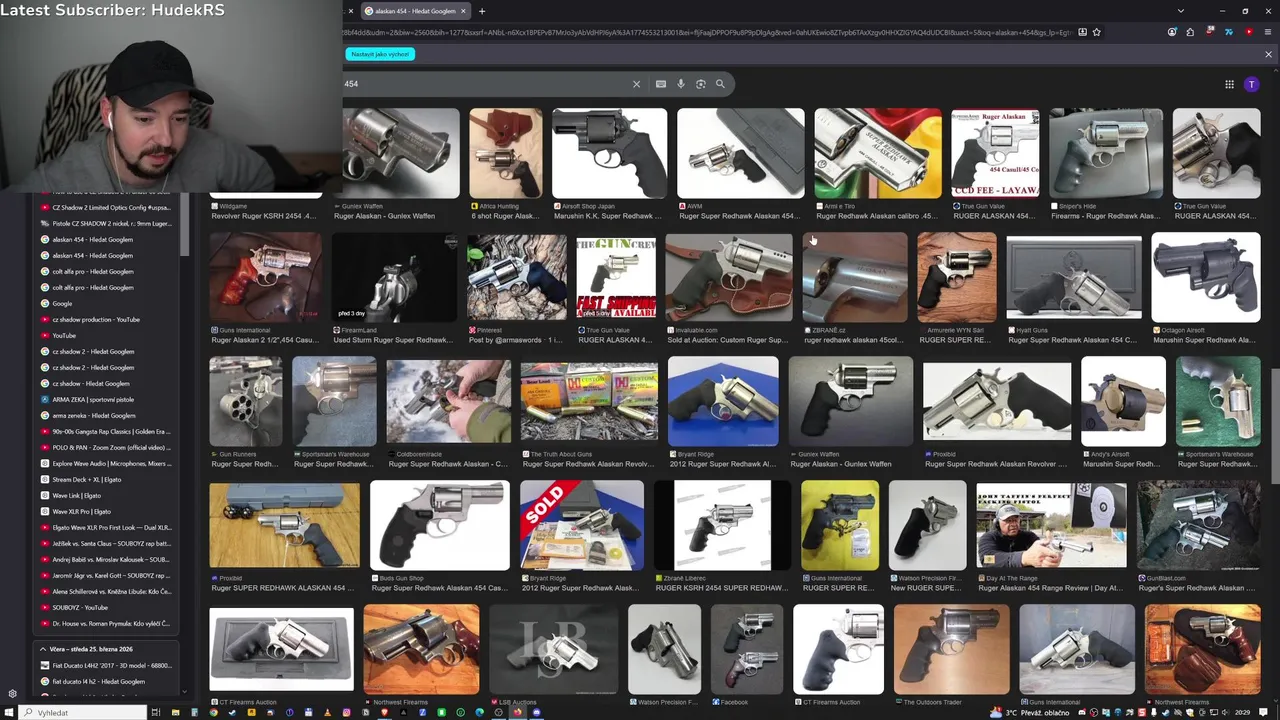The image size is (1280, 720).
Task: Open history entry Dr. House vs. Roman Prymula
Action: coord(105,623)
